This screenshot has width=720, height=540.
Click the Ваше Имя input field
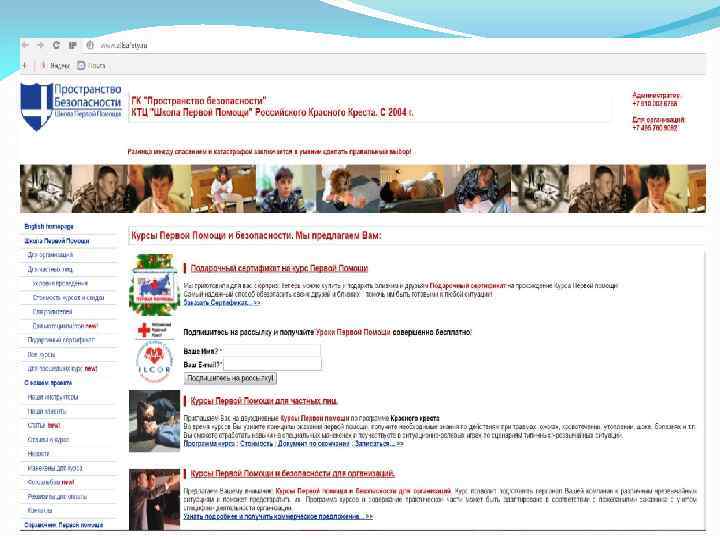point(272,351)
